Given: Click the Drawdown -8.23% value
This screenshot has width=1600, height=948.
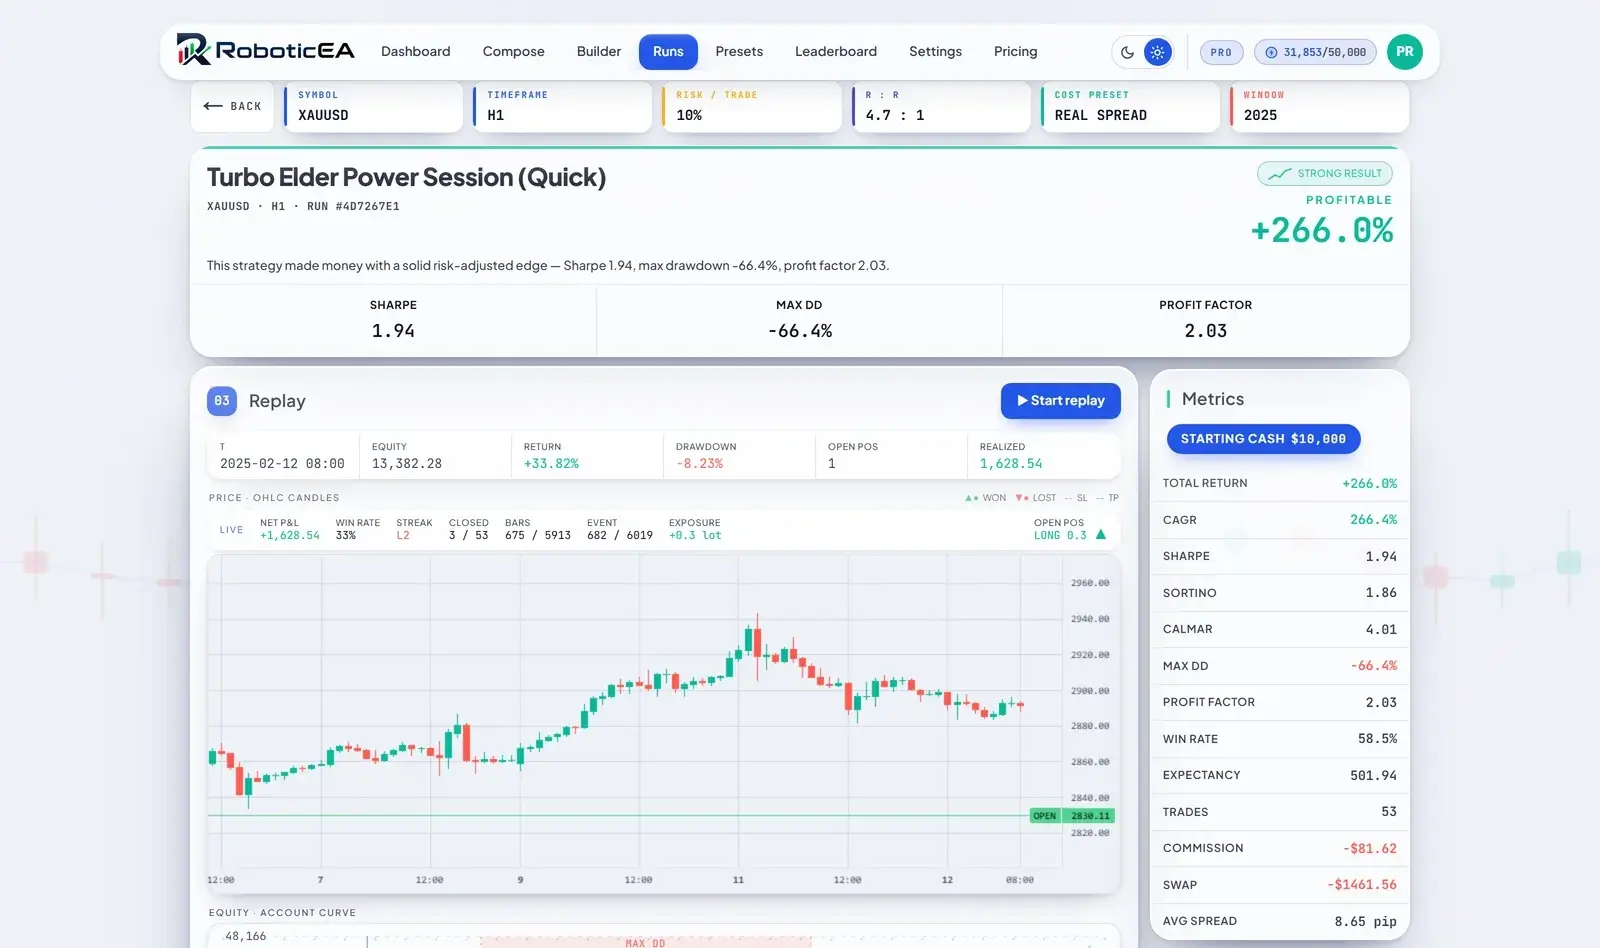Looking at the screenshot, I should click(699, 464).
